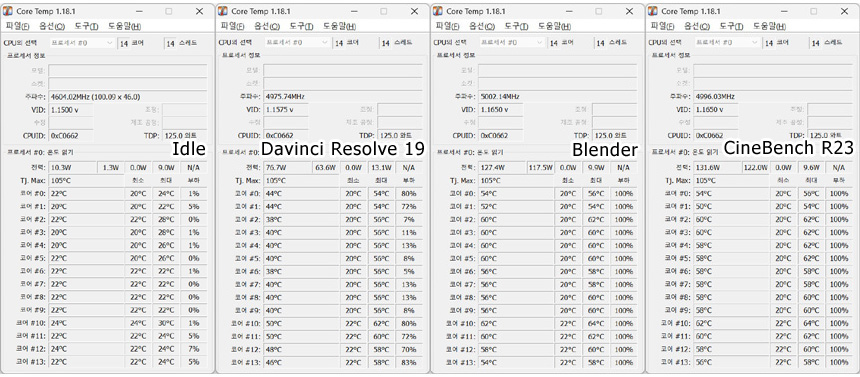
Task: Click the Core Temp icon in Idle window title bar
Action: coord(8,12)
